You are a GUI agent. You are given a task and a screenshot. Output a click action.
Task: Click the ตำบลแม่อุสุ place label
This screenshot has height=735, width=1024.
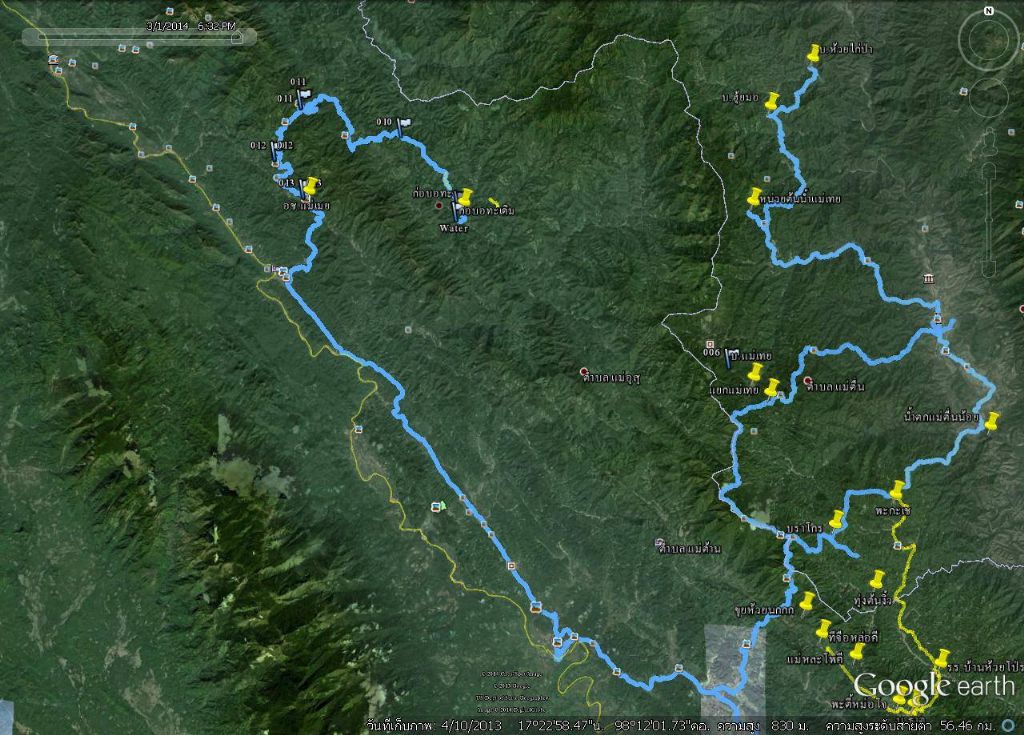pyautogui.click(x=615, y=377)
